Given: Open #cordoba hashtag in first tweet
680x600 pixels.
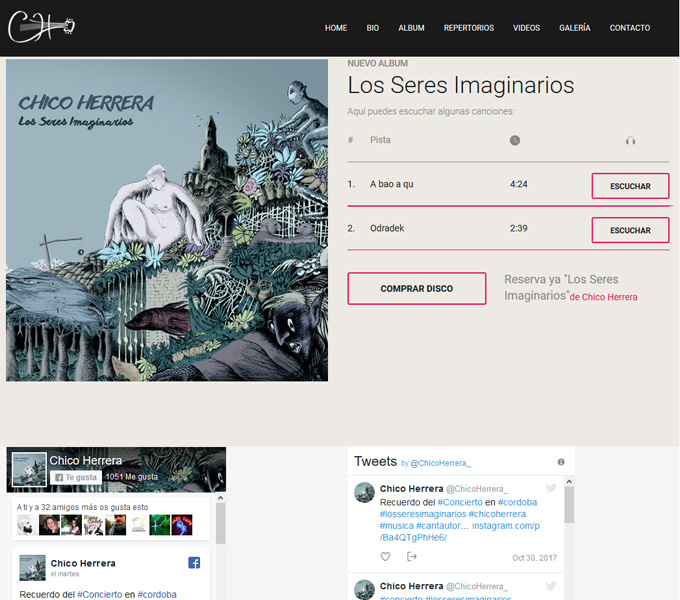Looking at the screenshot, I should tap(517, 502).
